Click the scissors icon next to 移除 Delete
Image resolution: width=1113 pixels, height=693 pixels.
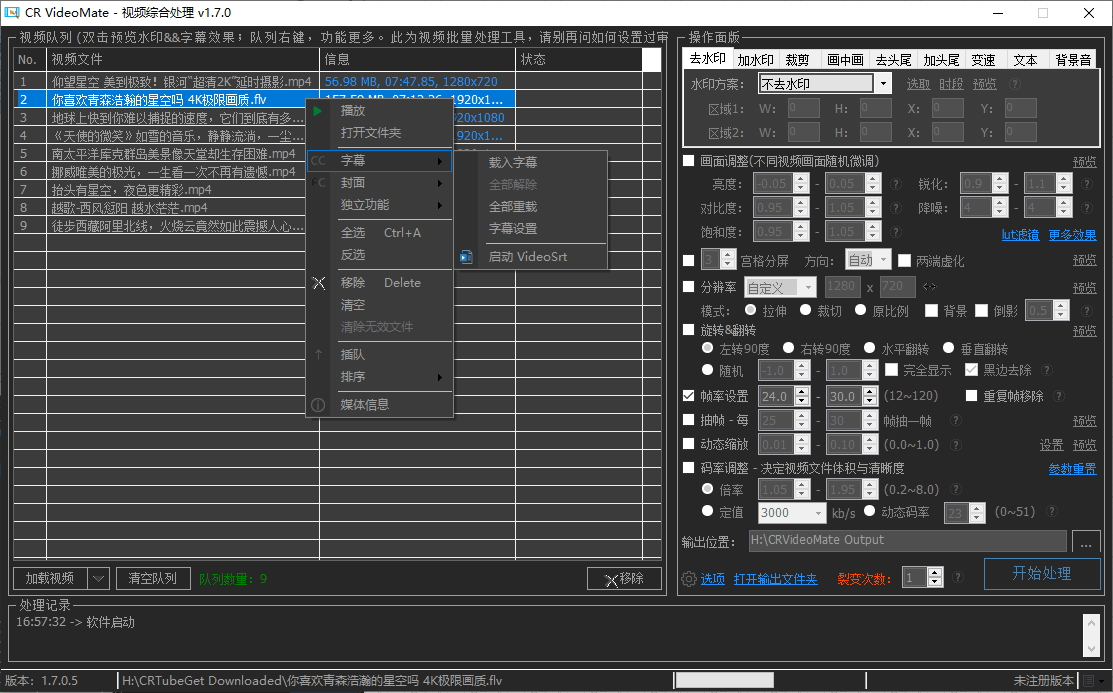pos(319,283)
